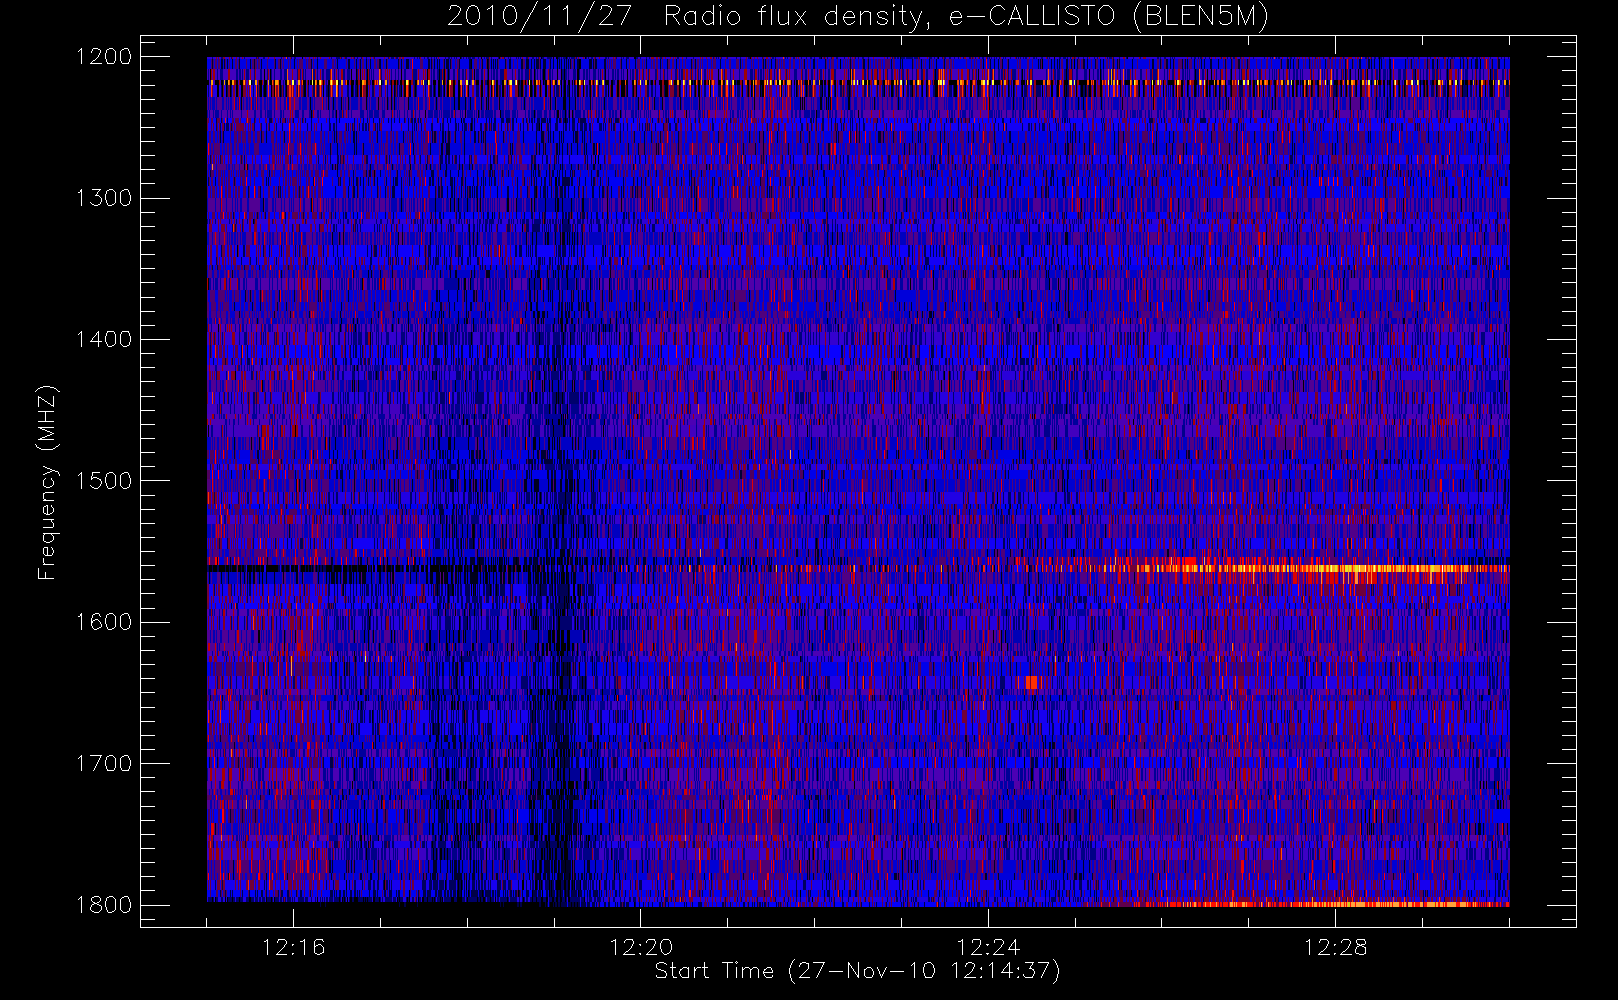The height and width of the screenshot is (1000, 1618).
Task: Click the 1200 frequency tick label
Action: click(104, 57)
